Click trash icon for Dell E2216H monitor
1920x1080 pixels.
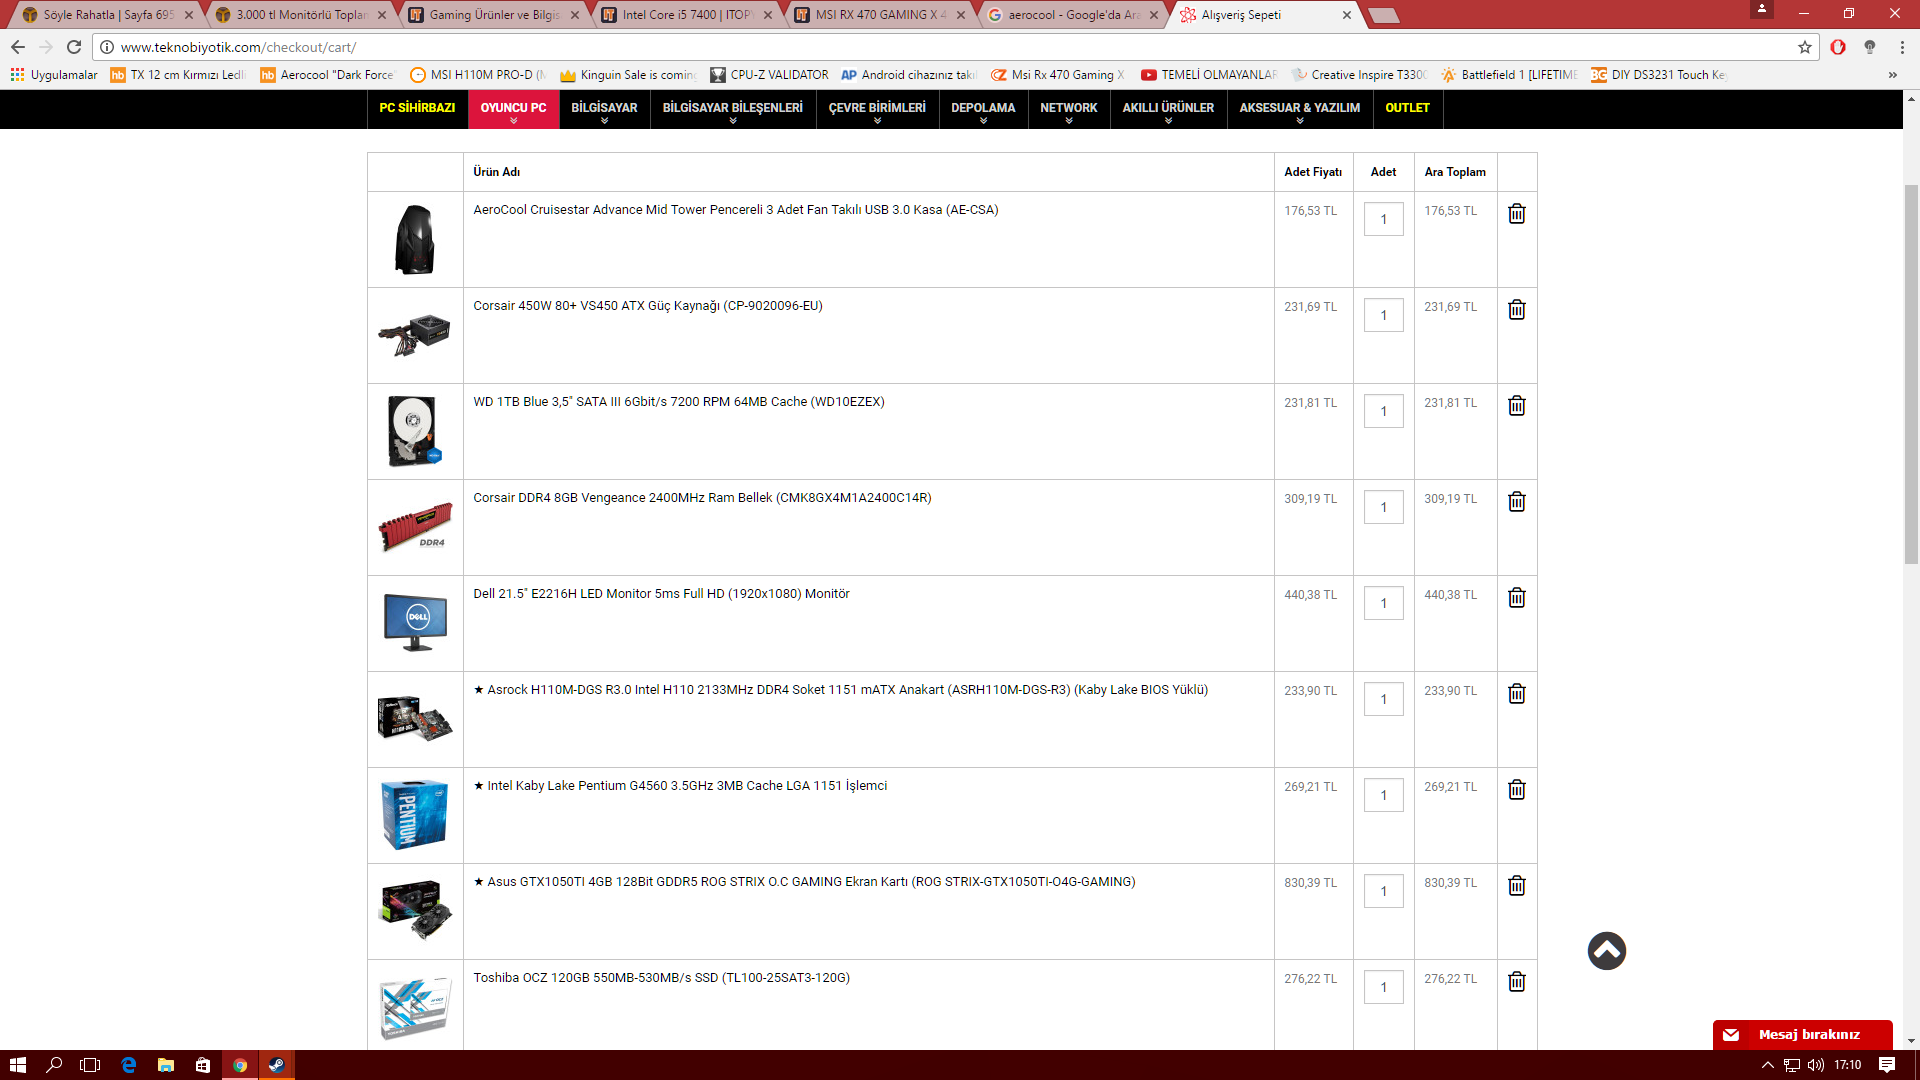coord(1516,598)
